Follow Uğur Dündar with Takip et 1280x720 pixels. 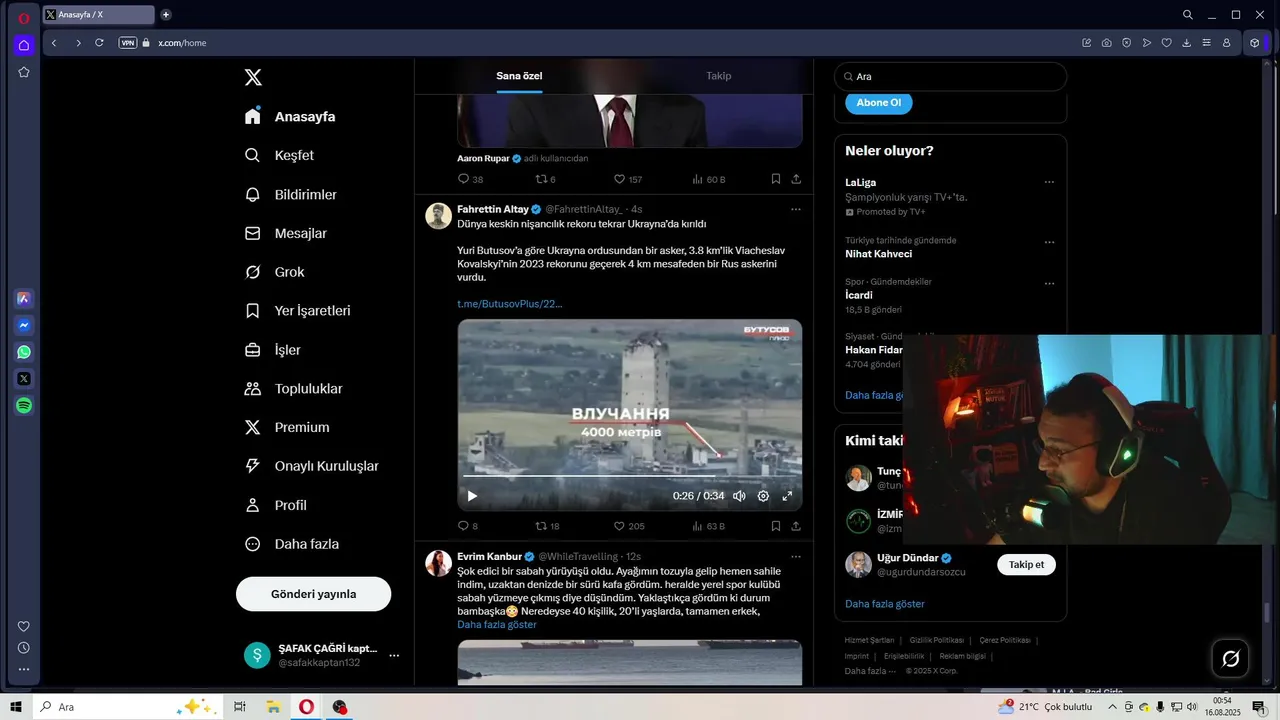[1026, 565]
